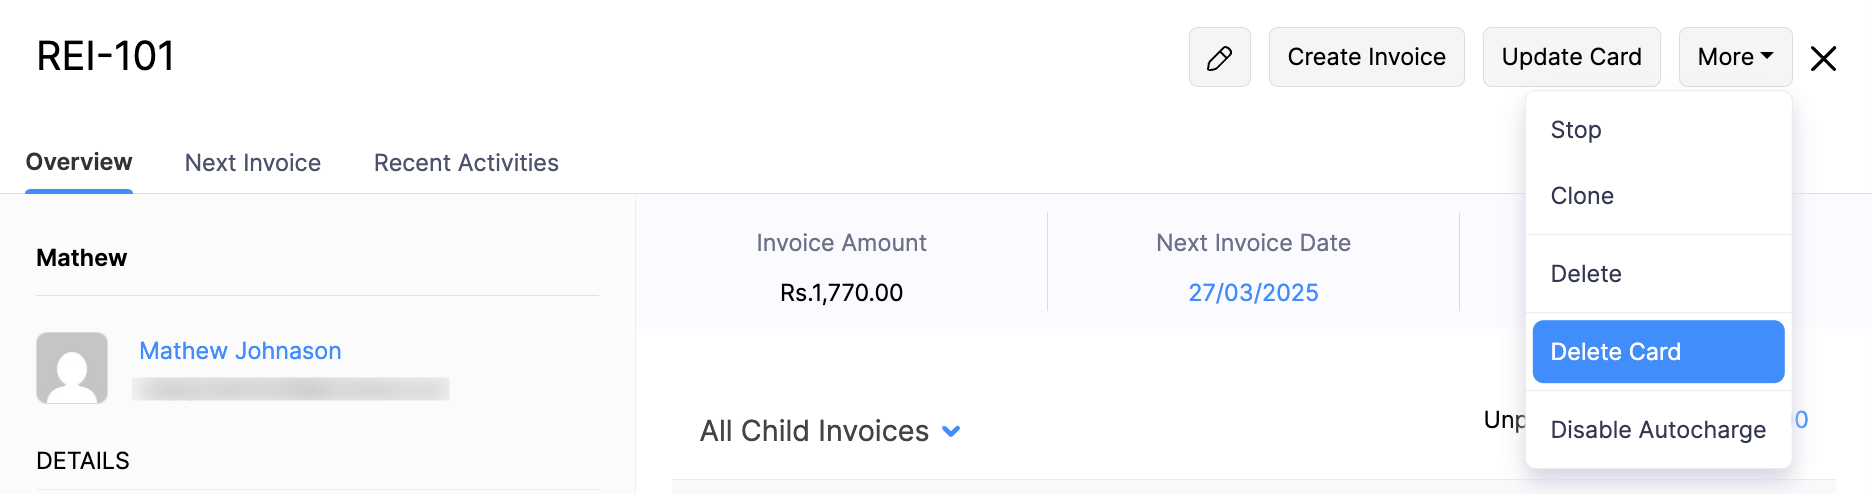The image size is (1872, 494).
Task: Click the Create Invoice button
Action: (x=1366, y=58)
